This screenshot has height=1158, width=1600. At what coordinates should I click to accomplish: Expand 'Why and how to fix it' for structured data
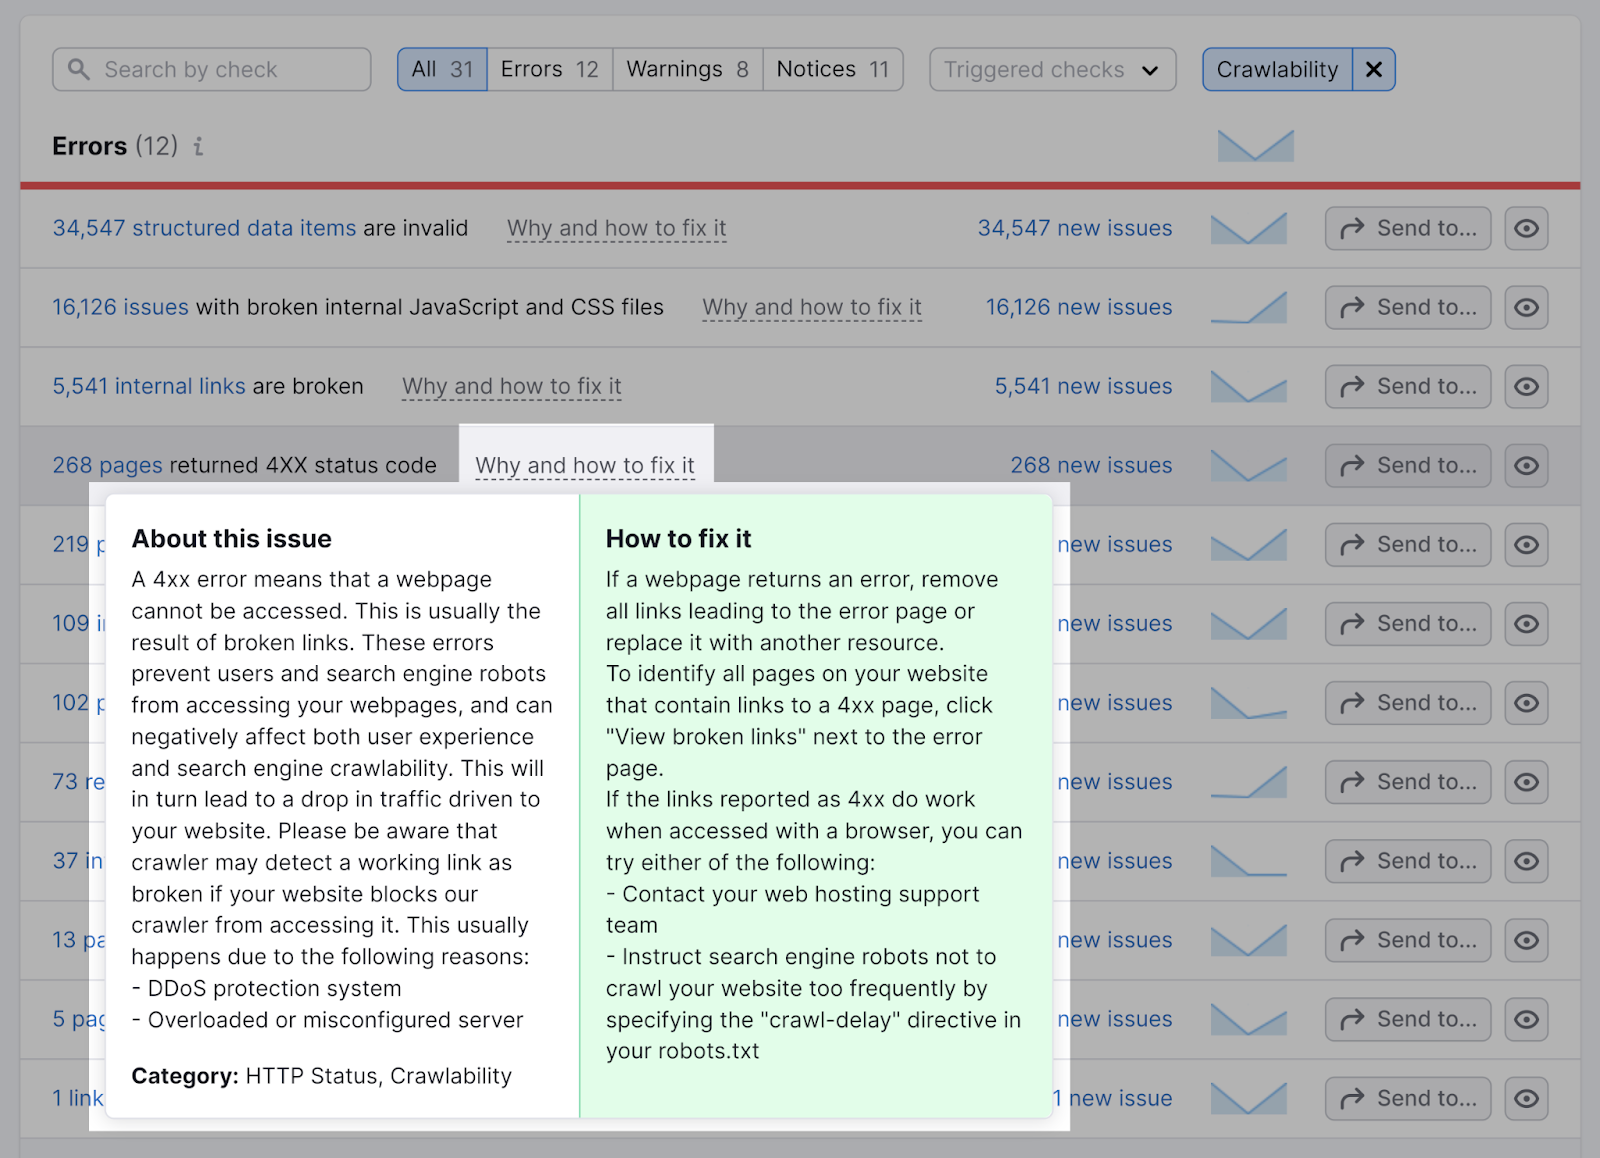coord(616,228)
